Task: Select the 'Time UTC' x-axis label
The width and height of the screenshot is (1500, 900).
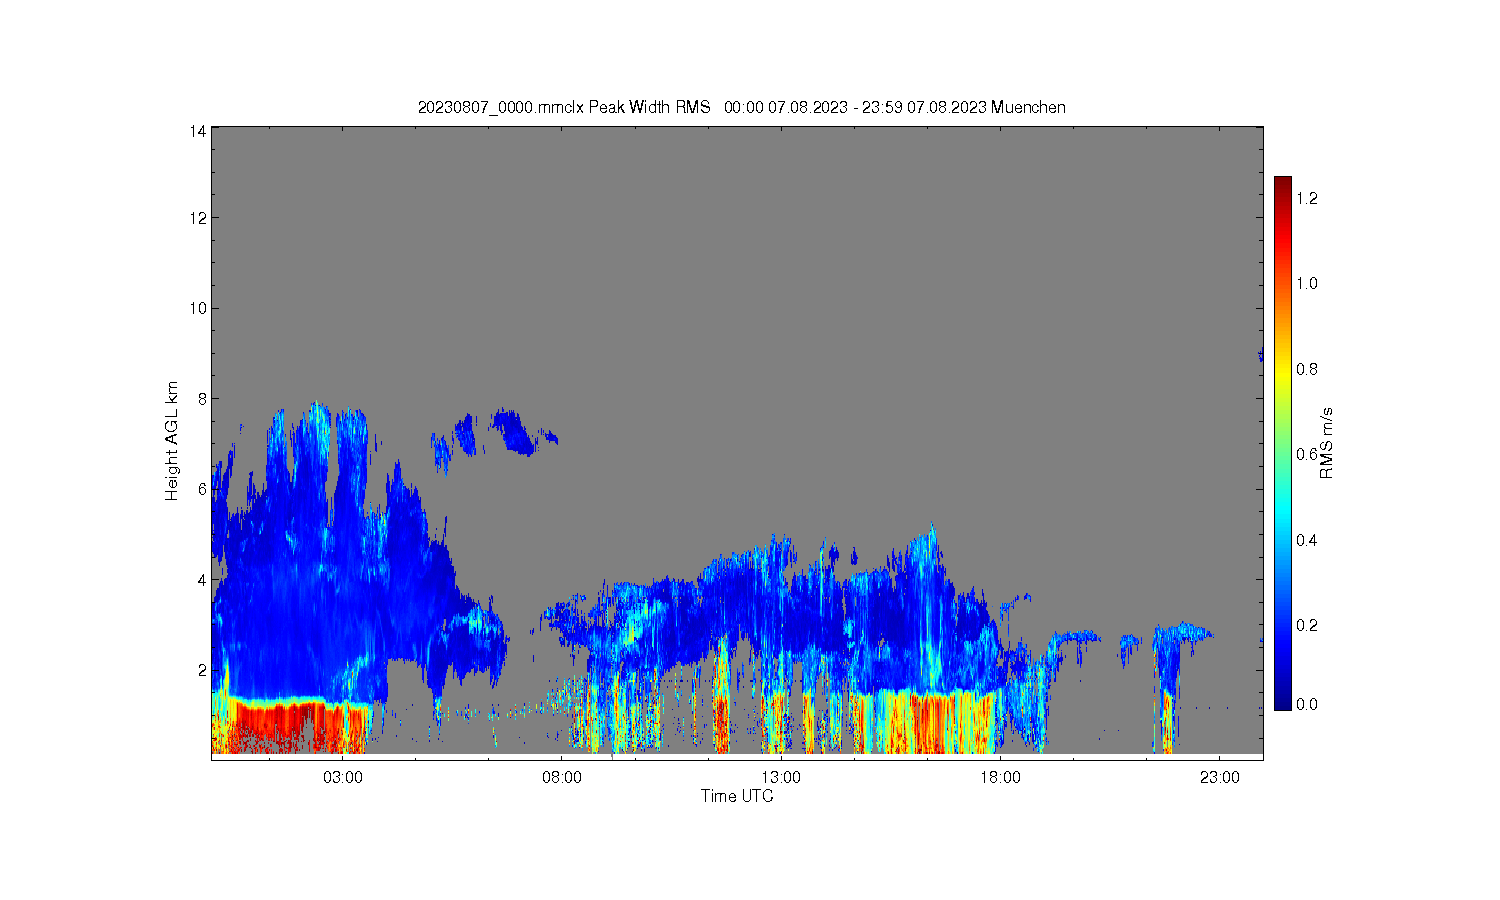Action: pos(737,796)
